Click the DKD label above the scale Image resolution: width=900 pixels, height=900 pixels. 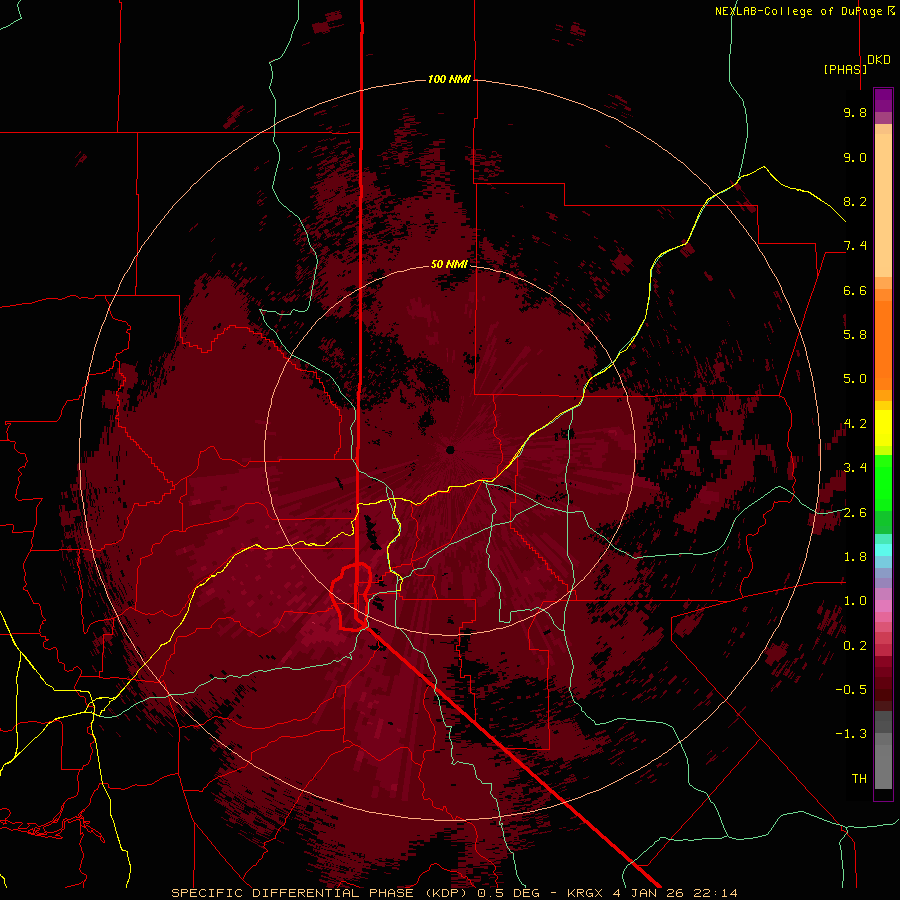(x=879, y=60)
